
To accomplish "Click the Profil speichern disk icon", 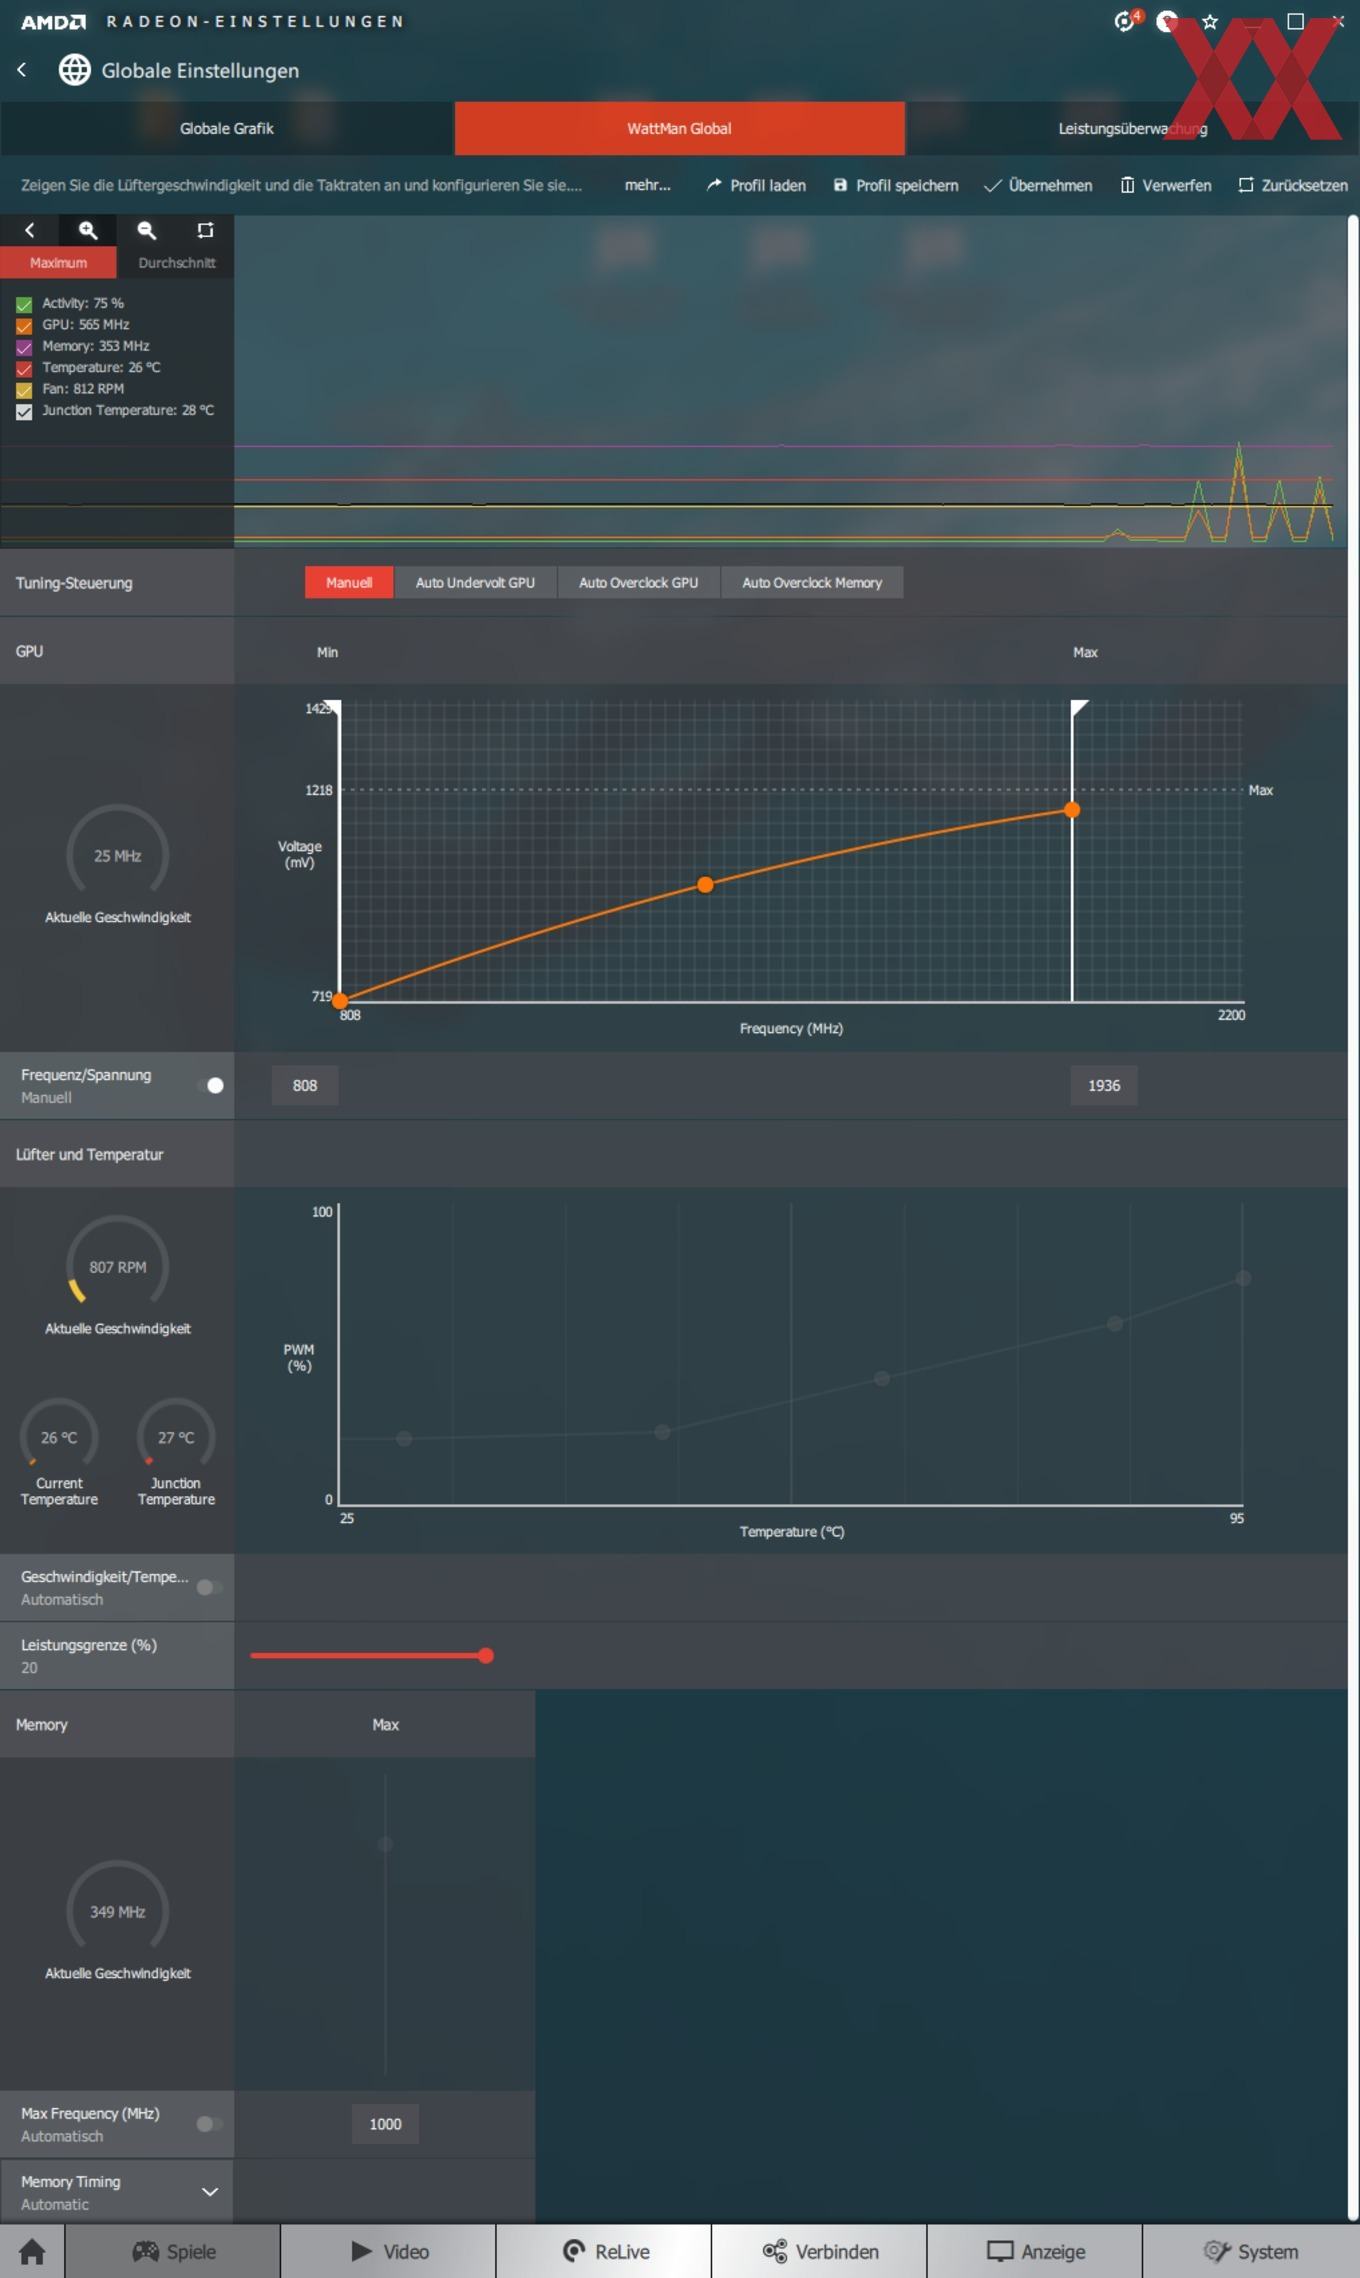I will (x=840, y=185).
